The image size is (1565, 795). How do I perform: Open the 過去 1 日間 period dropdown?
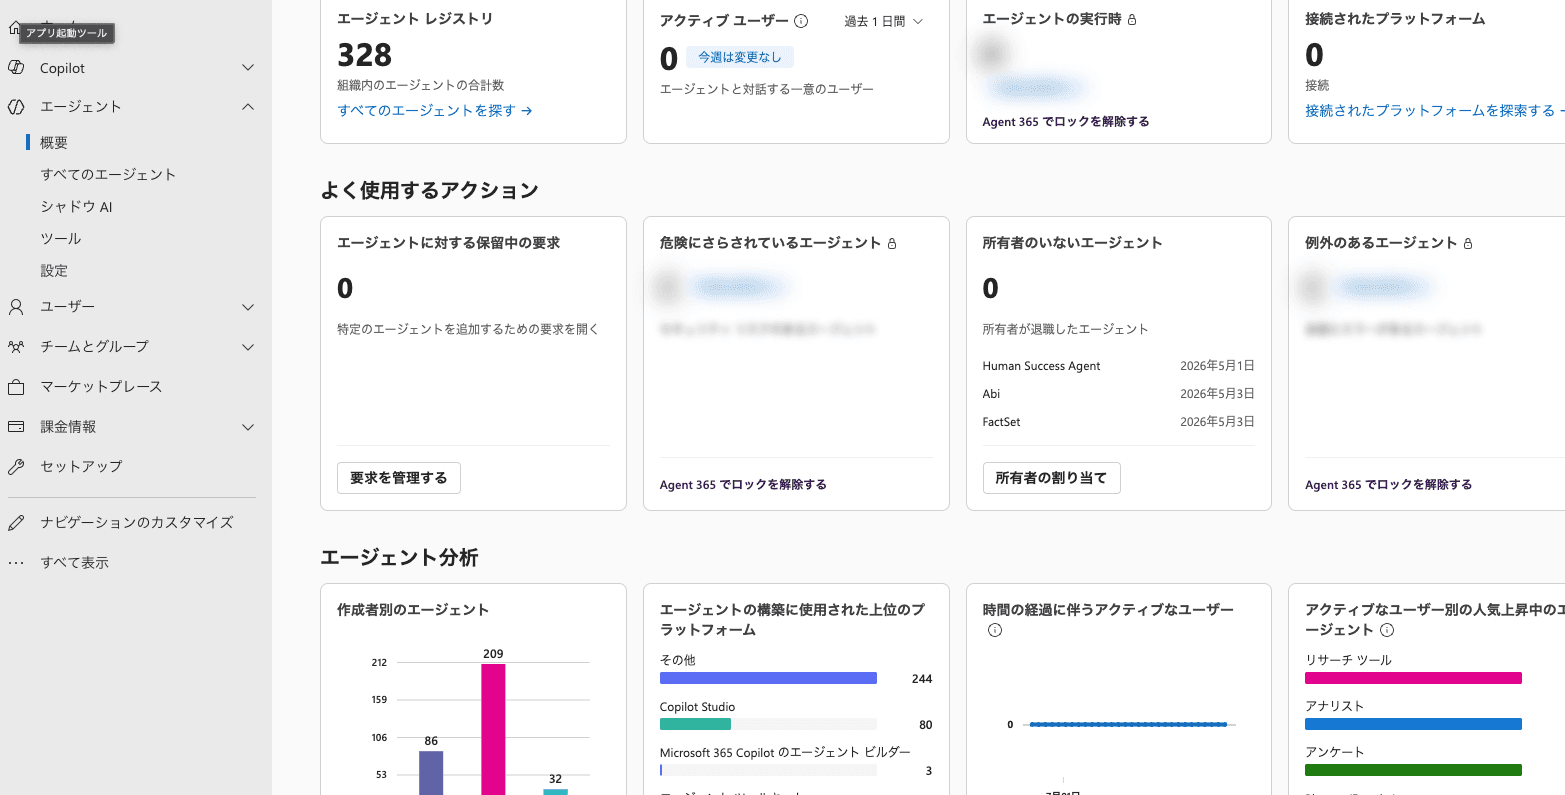coord(884,21)
